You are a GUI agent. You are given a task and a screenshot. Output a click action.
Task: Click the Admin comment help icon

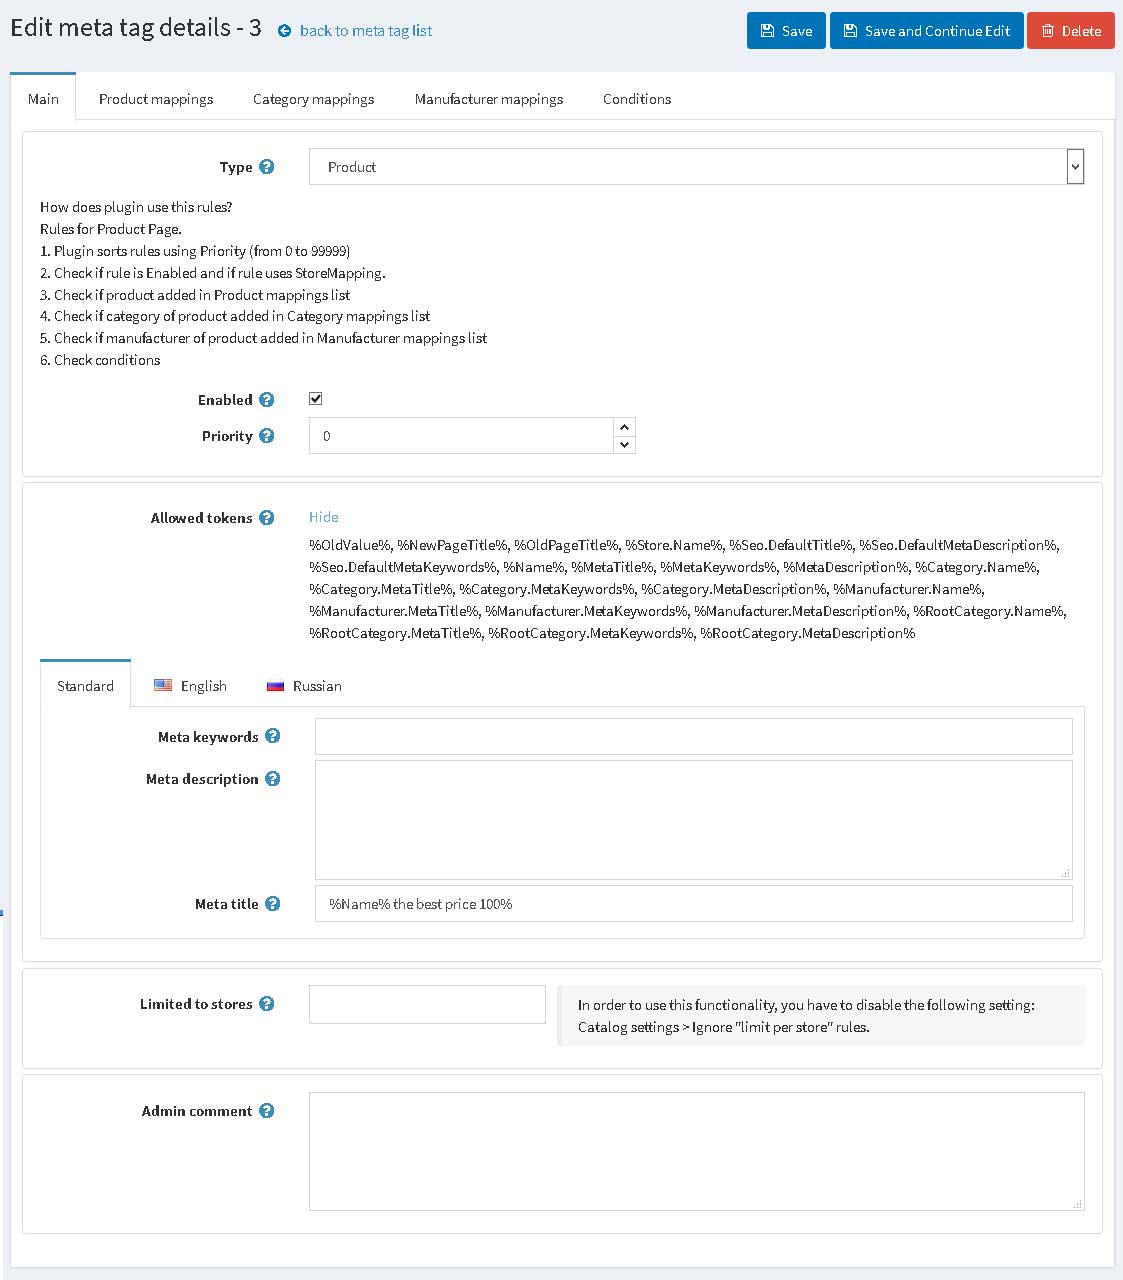tap(267, 1111)
